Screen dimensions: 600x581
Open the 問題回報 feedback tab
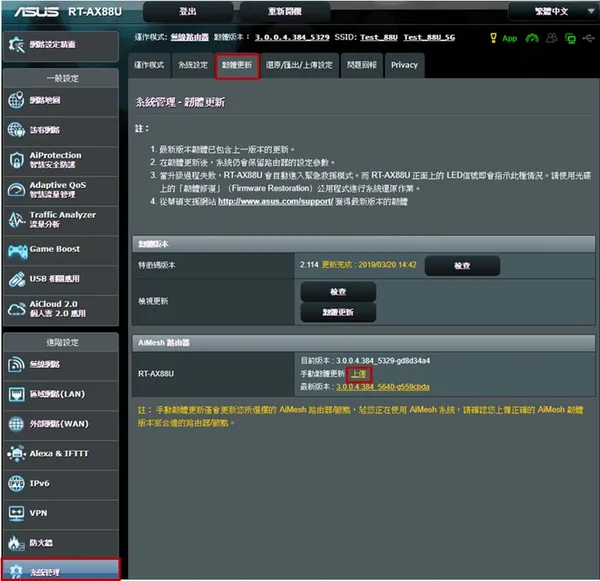tap(362, 65)
